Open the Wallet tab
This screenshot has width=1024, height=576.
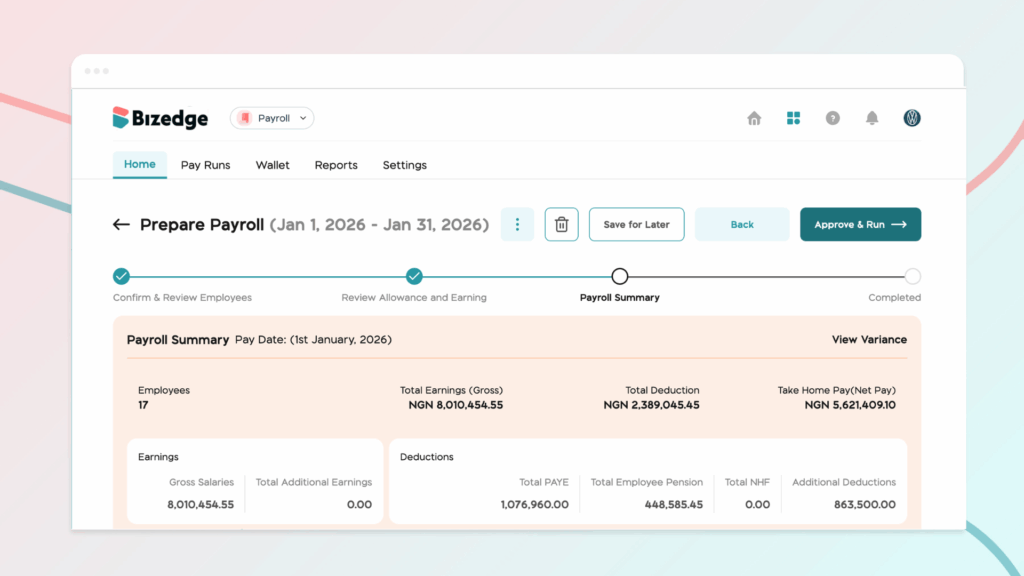[x=272, y=165]
